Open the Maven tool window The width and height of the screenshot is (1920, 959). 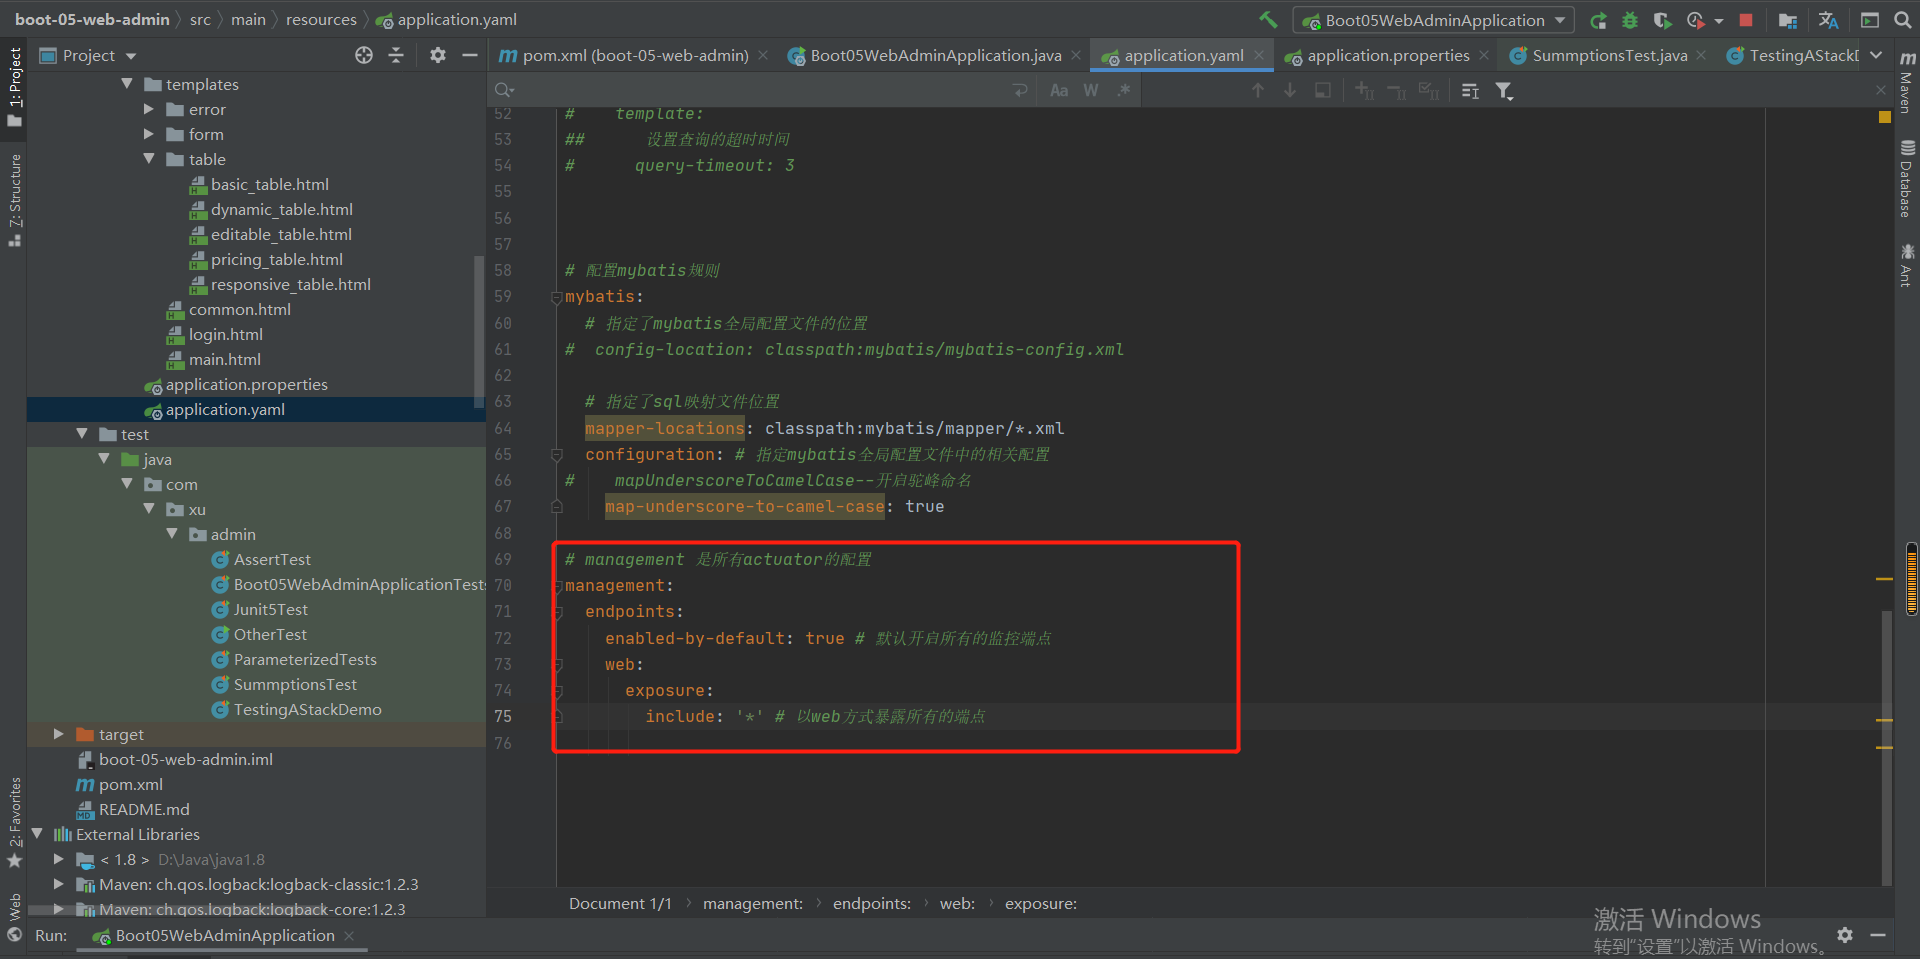[1906, 83]
